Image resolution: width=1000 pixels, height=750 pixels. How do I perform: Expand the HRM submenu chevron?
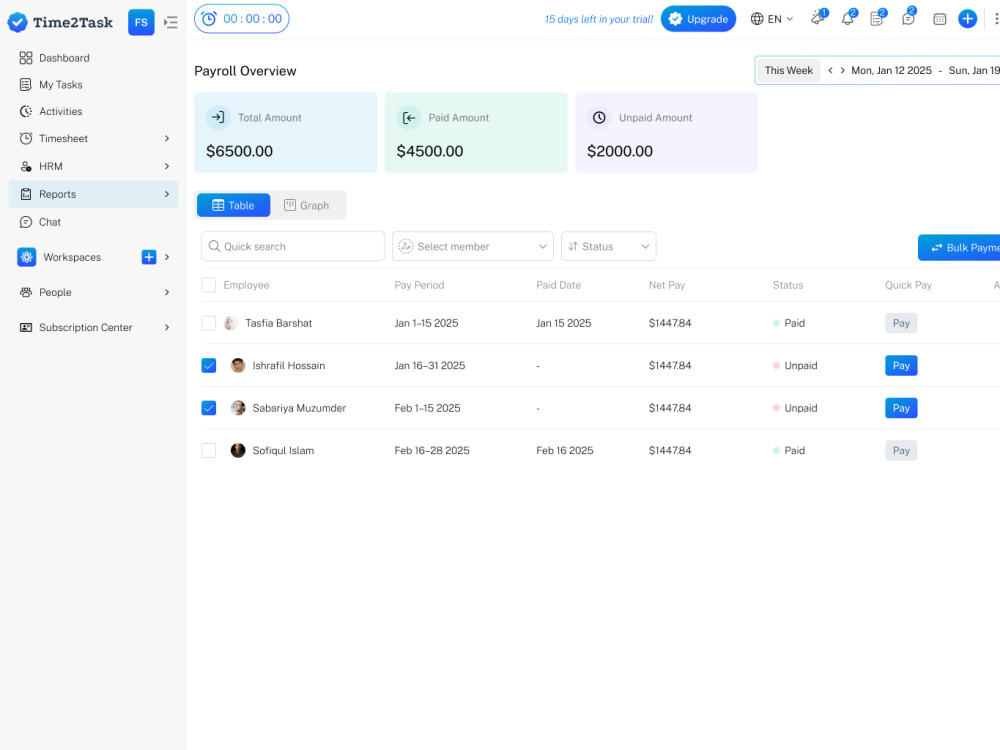[167, 166]
